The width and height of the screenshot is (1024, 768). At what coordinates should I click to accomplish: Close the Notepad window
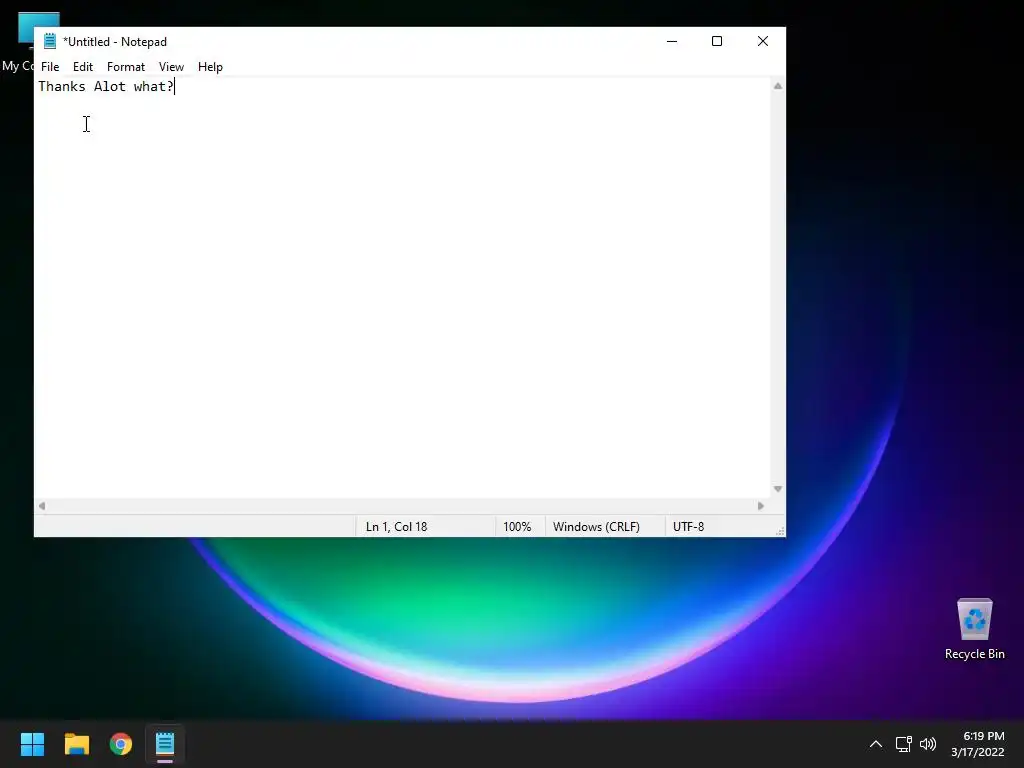(762, 41)
